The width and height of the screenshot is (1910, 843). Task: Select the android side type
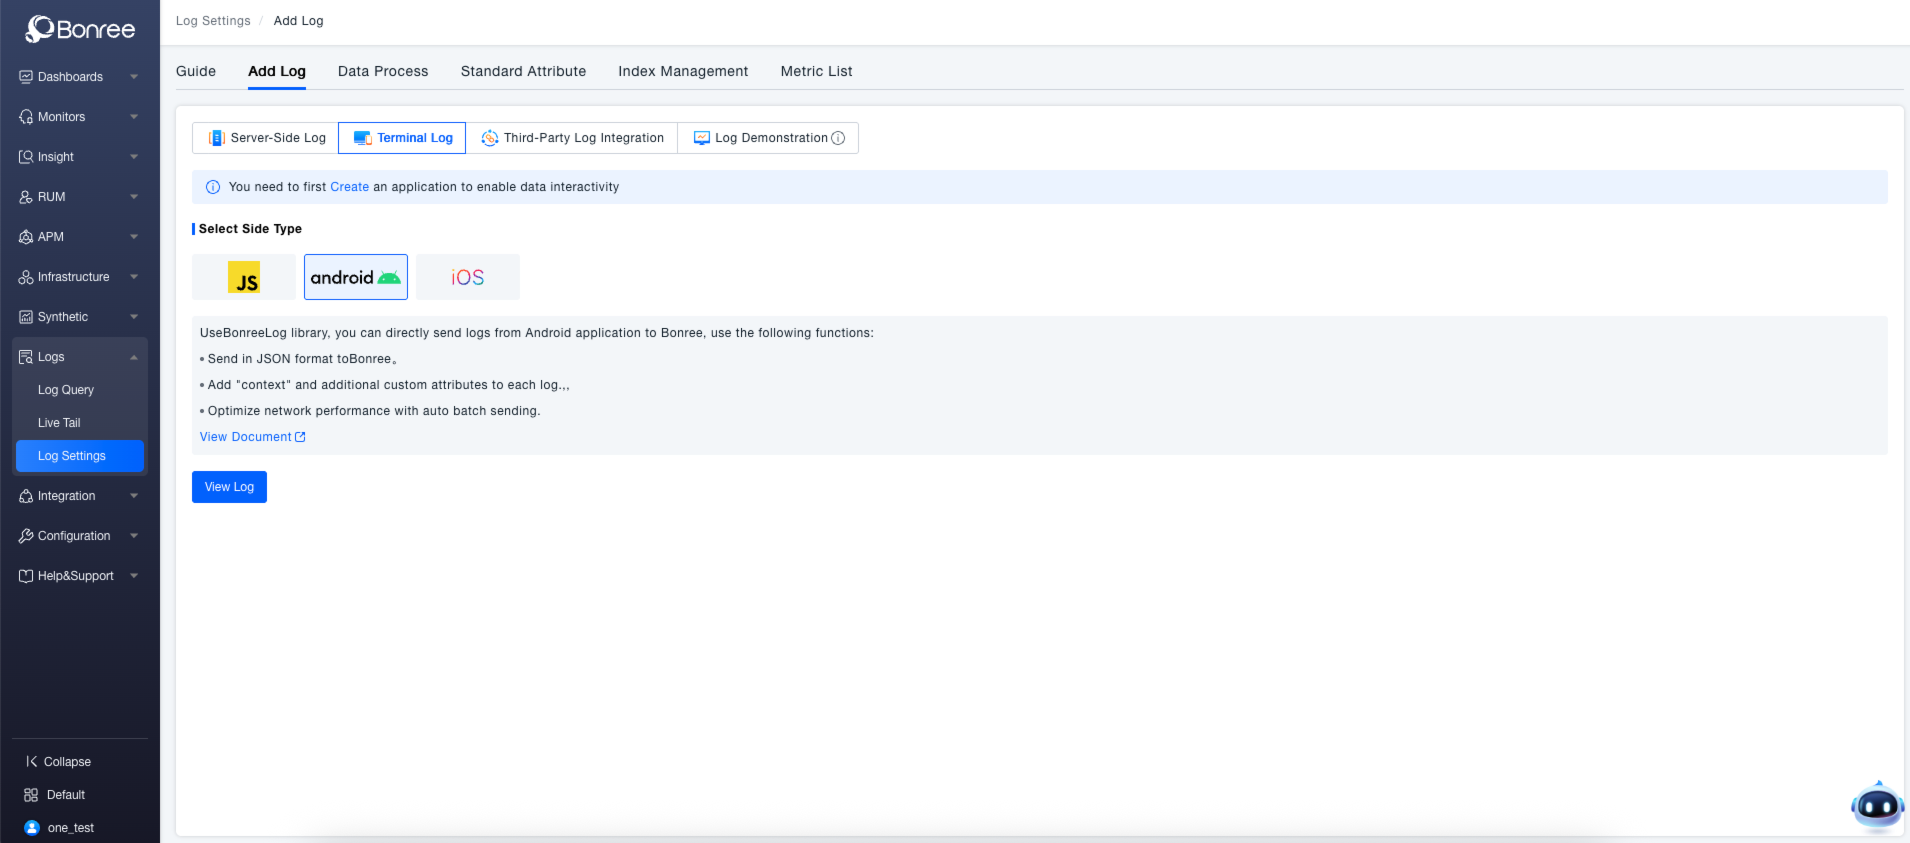click(x=355, y=277)
